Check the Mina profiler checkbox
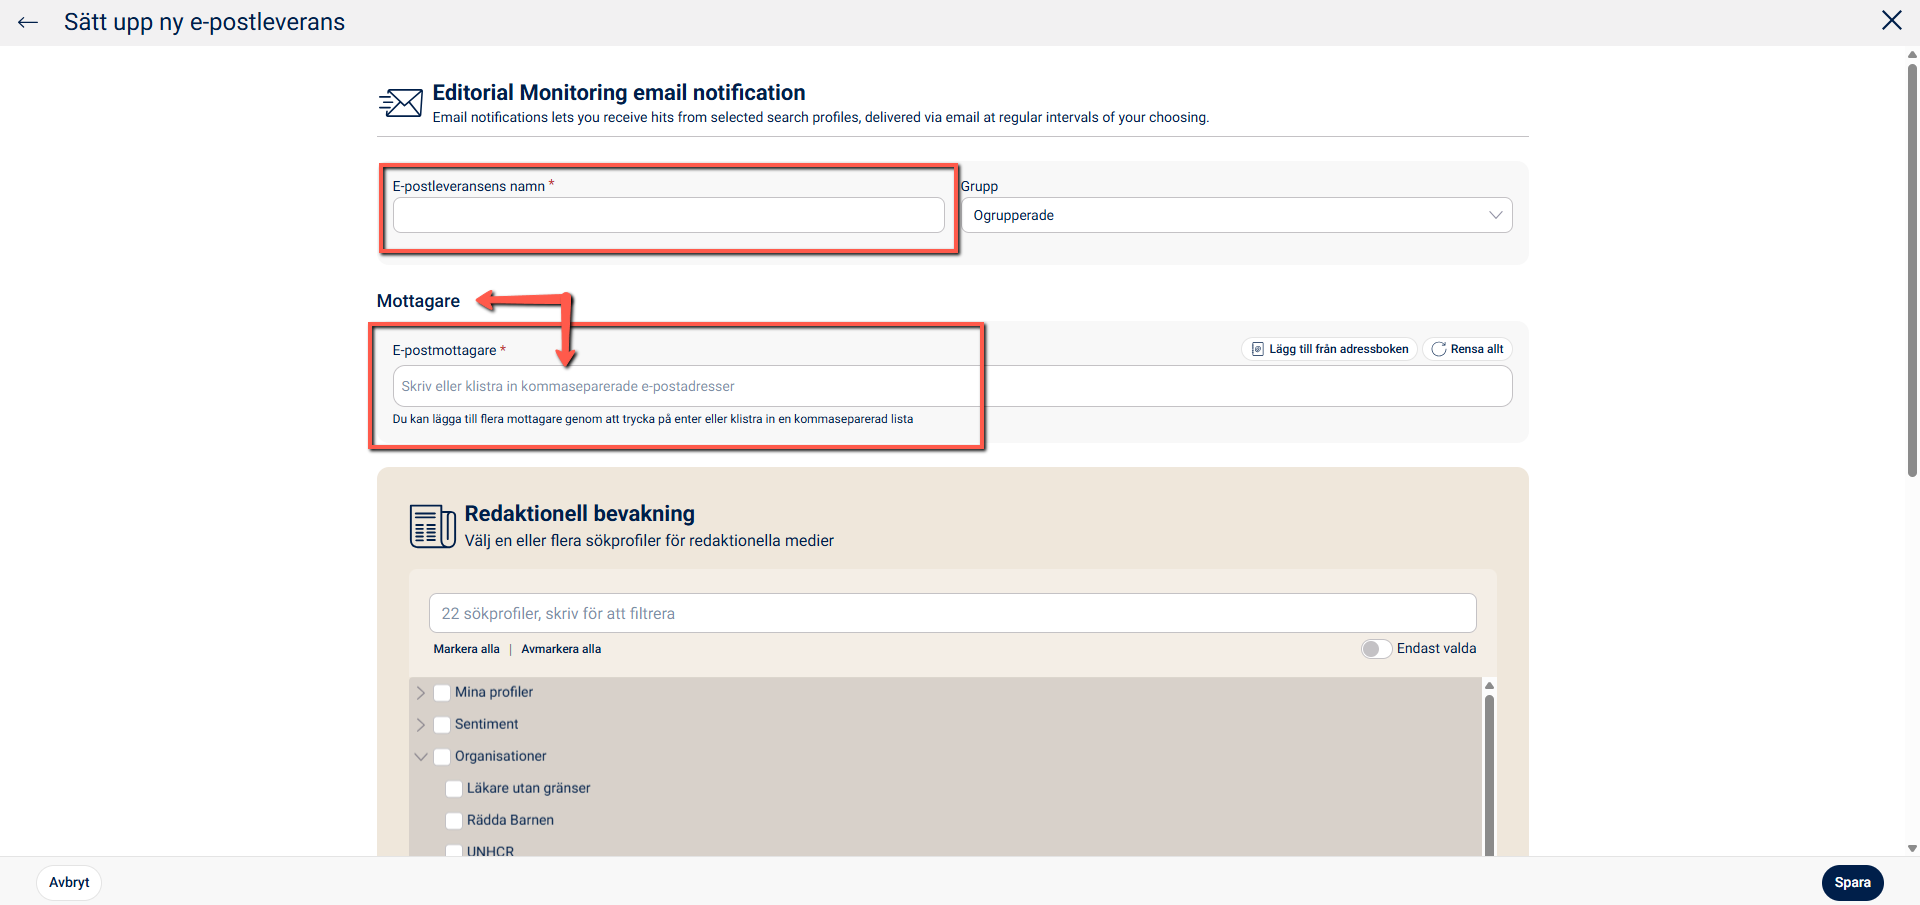The height and width of the screenshot is (905, 1920). (x=442, y=693)
